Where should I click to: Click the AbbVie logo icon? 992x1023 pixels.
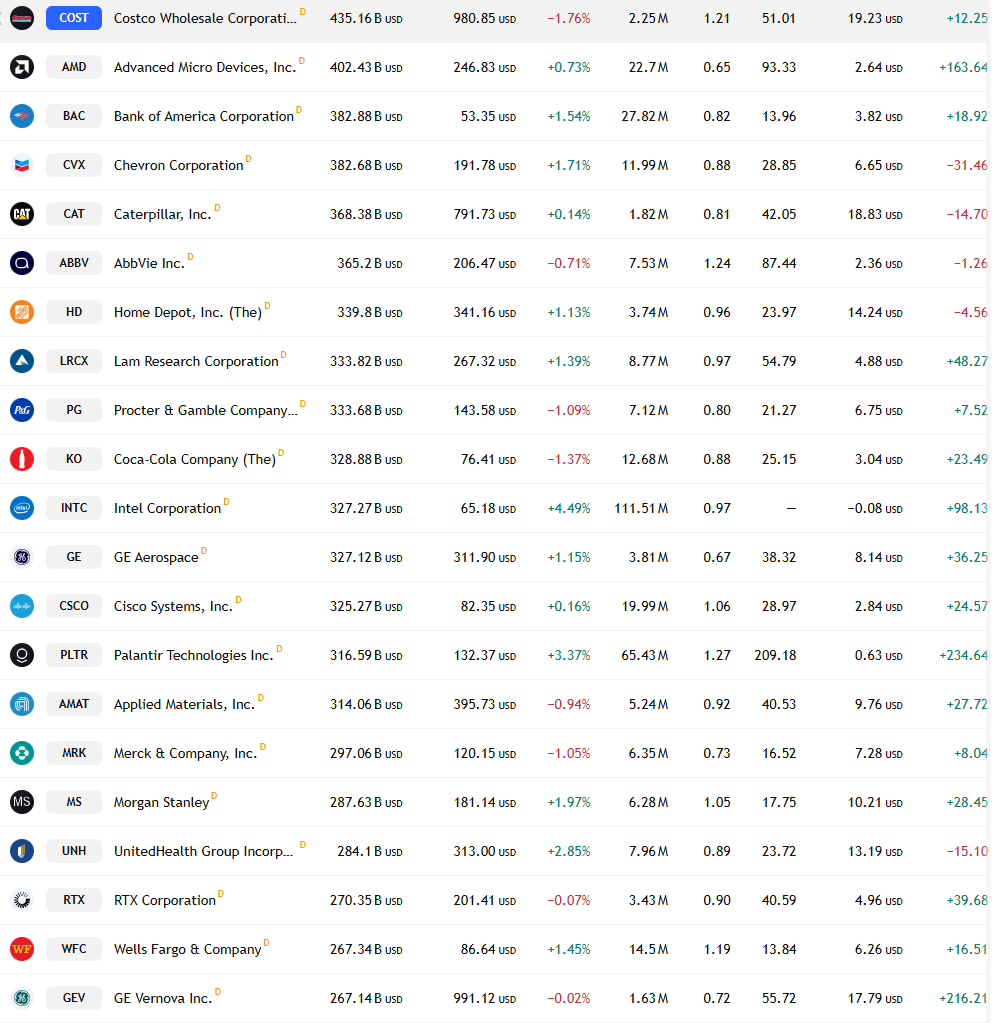22,262
